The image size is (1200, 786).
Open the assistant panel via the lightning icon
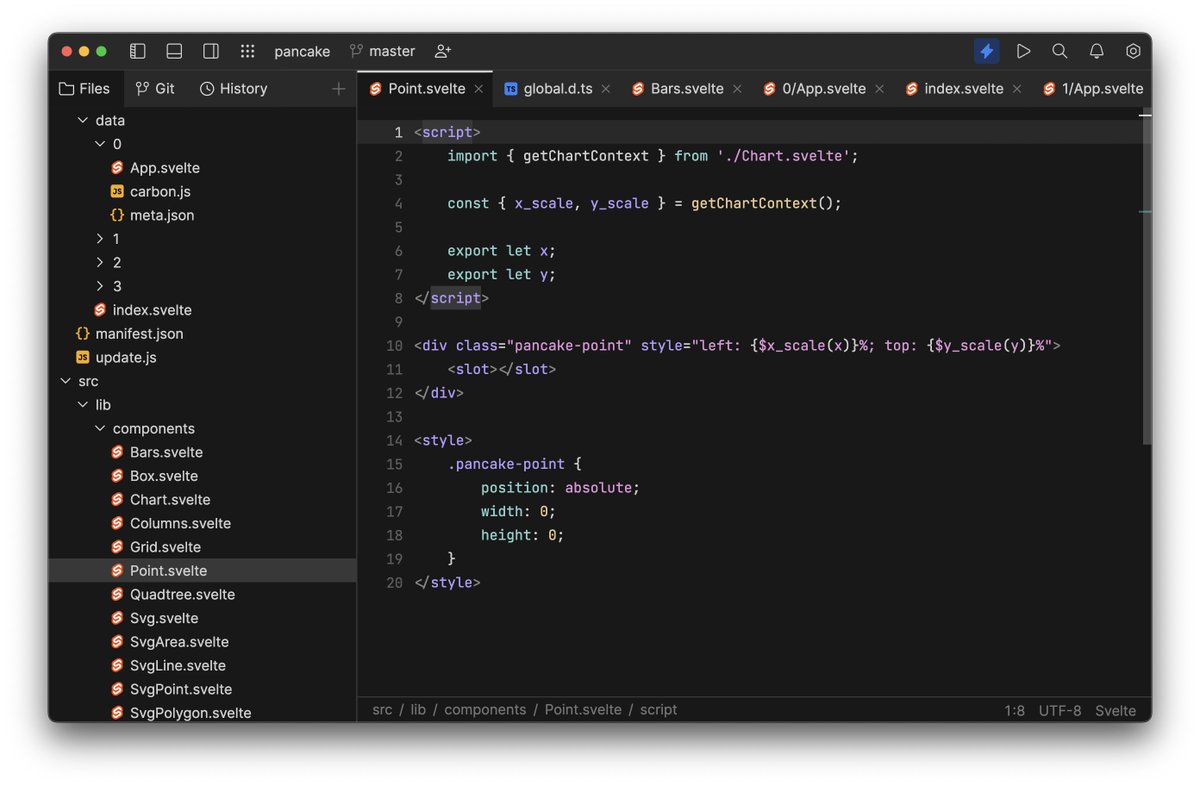(x=986, y=50)
